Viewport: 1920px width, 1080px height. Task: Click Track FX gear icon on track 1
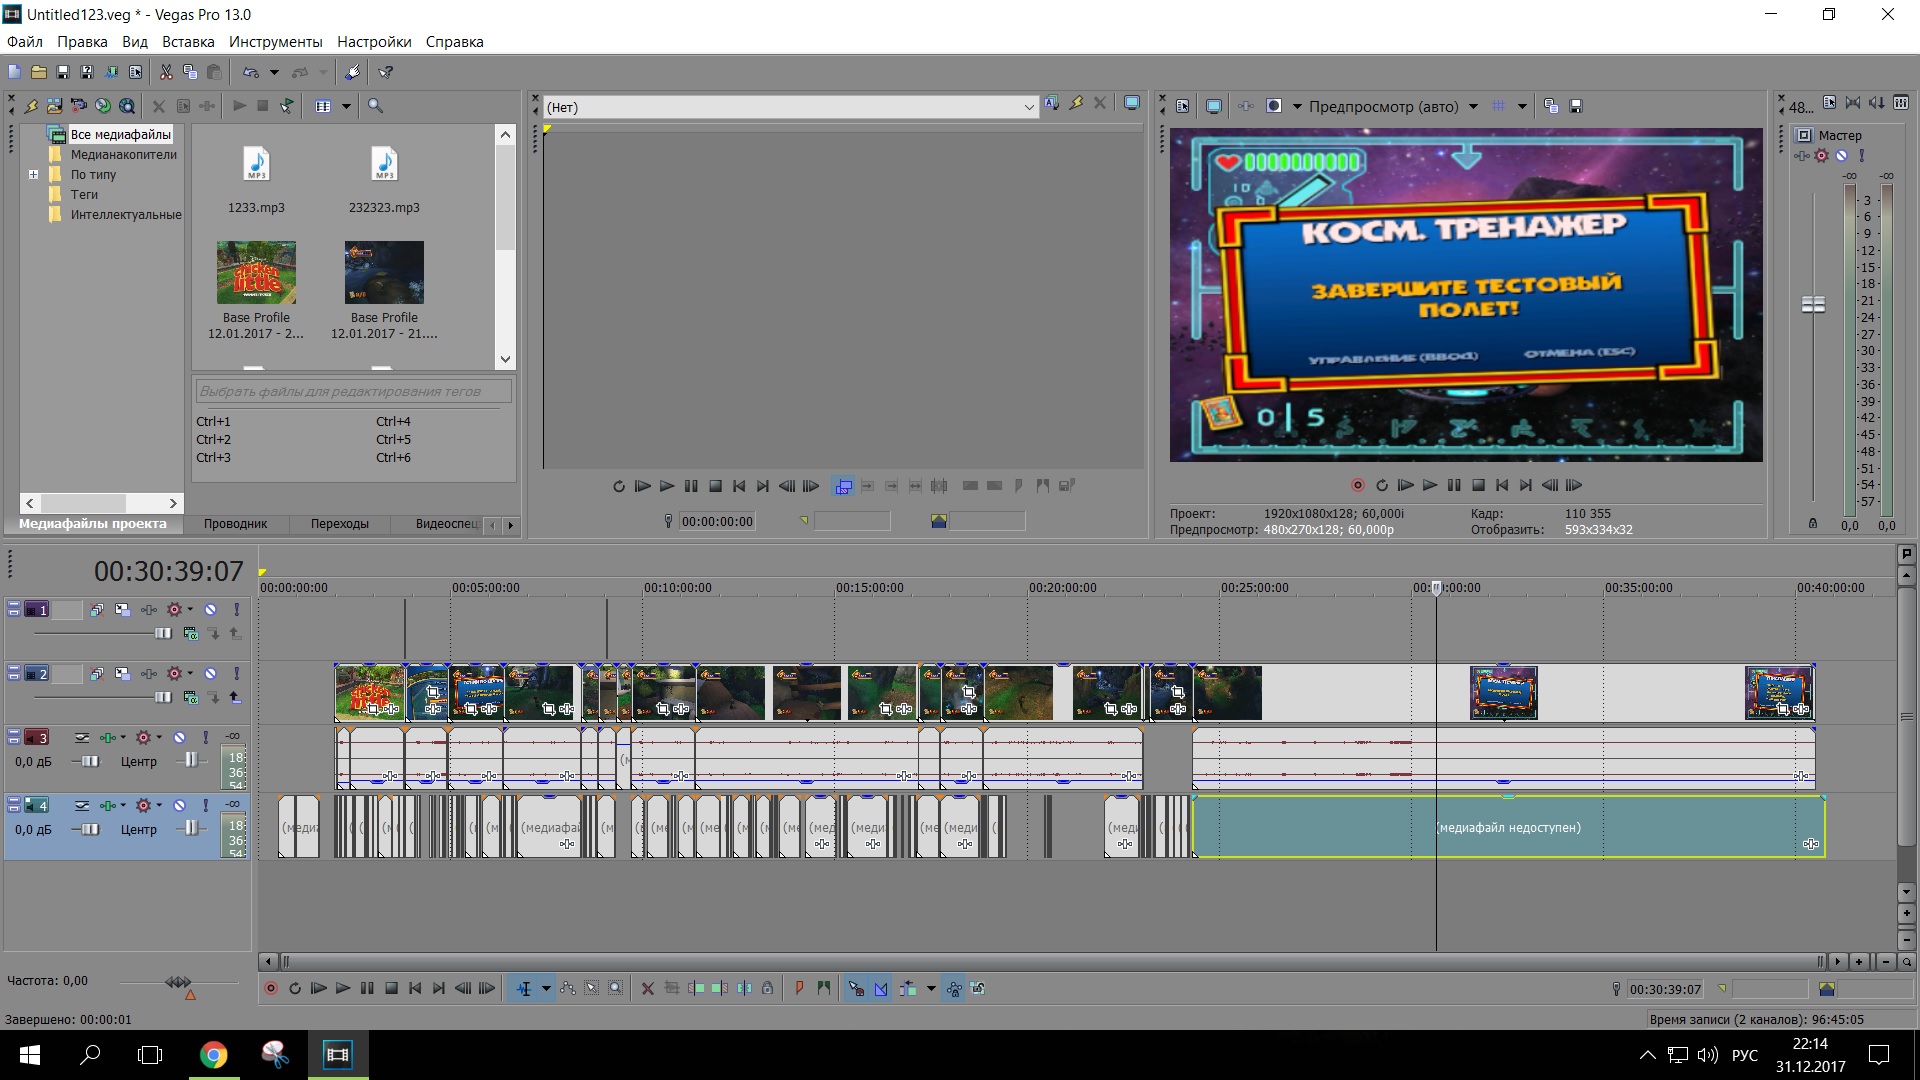[x=174, y=609]
